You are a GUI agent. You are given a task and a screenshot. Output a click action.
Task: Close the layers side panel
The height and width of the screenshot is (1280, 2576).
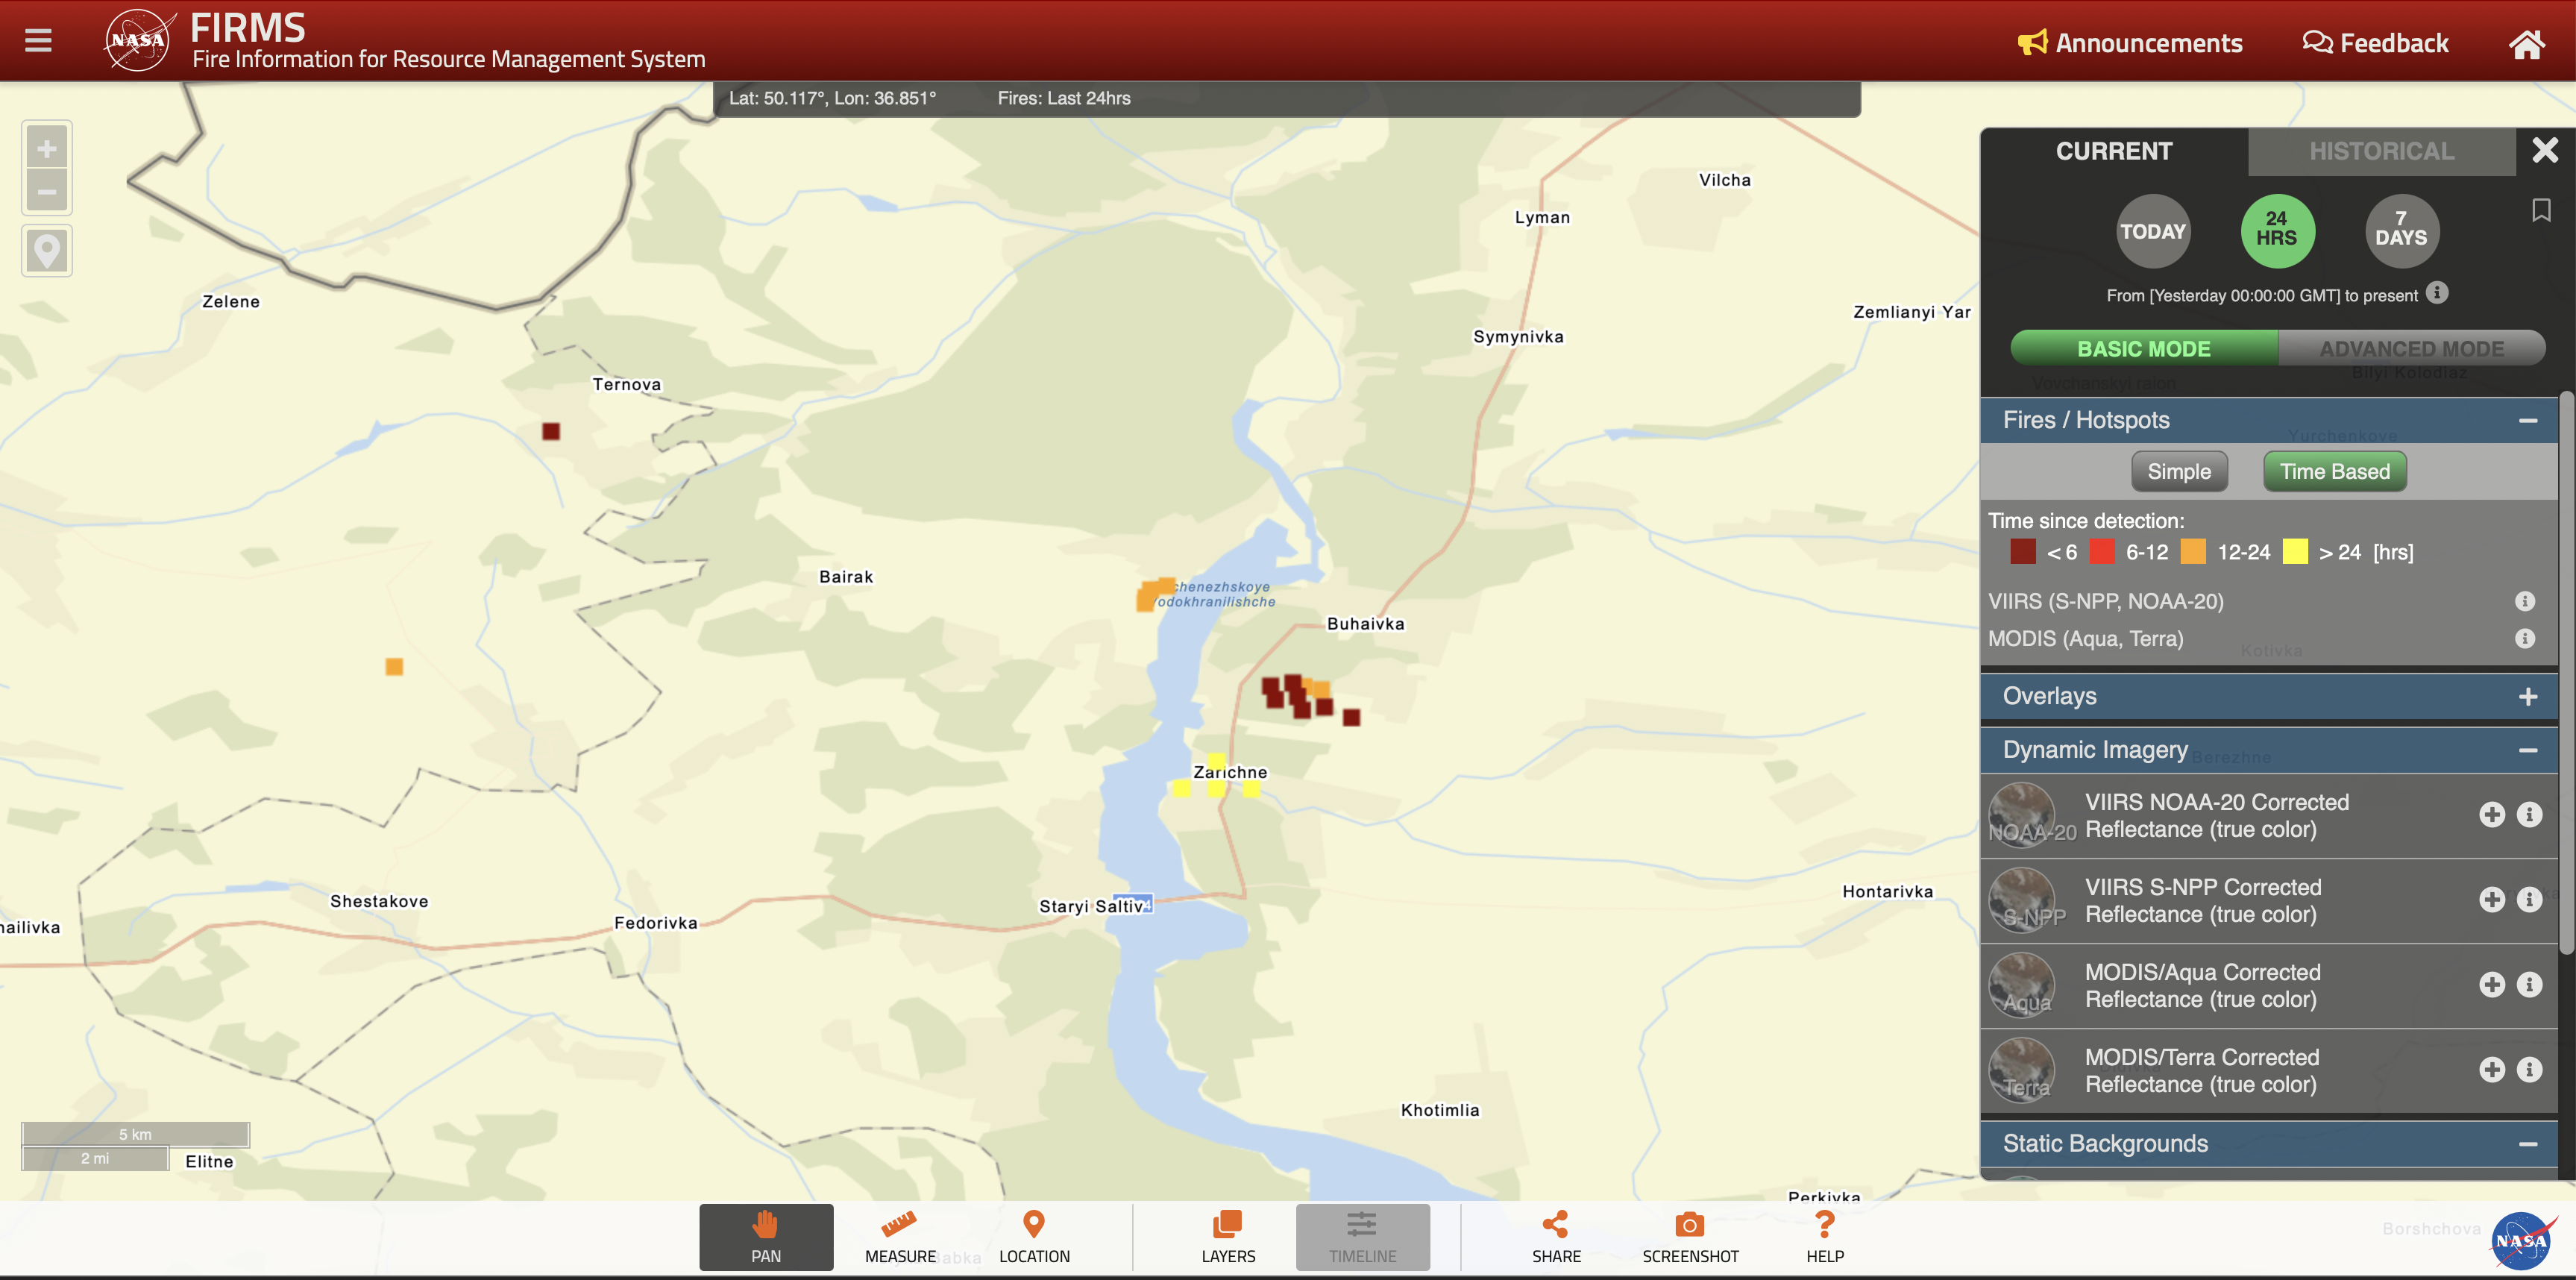point(2545,150)
